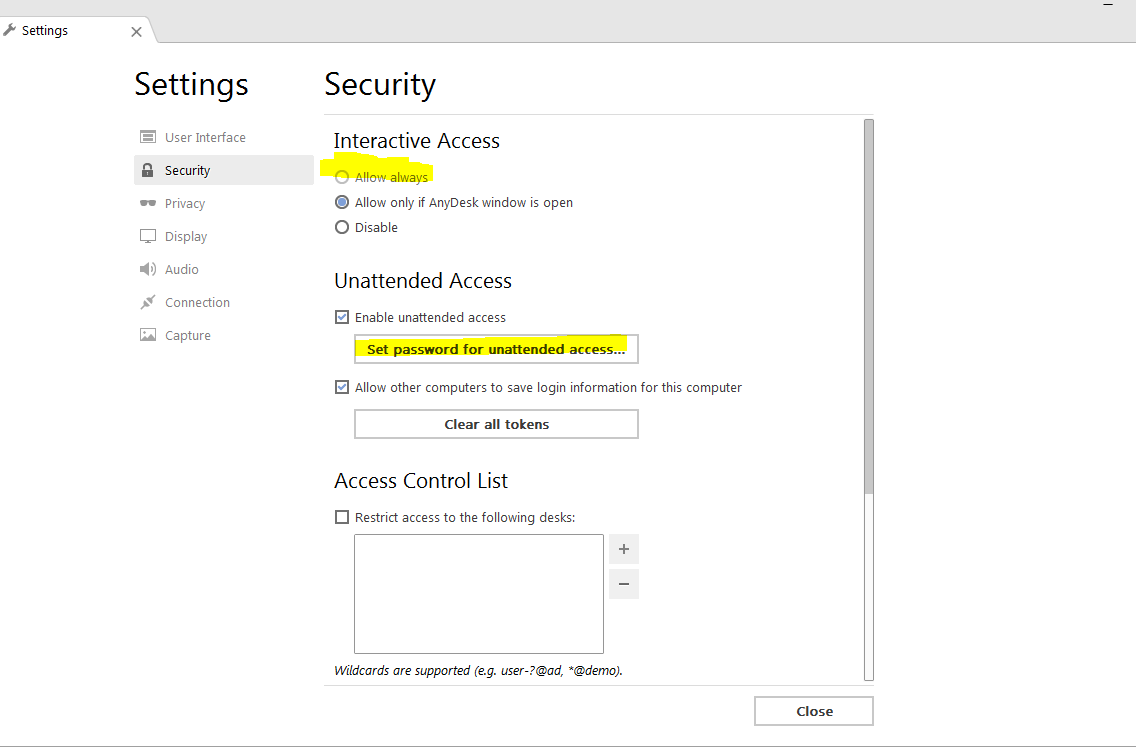Click the User Interface sidebar icon
The width and height of the screenshot is (1136, 755).
pos(148,137)
